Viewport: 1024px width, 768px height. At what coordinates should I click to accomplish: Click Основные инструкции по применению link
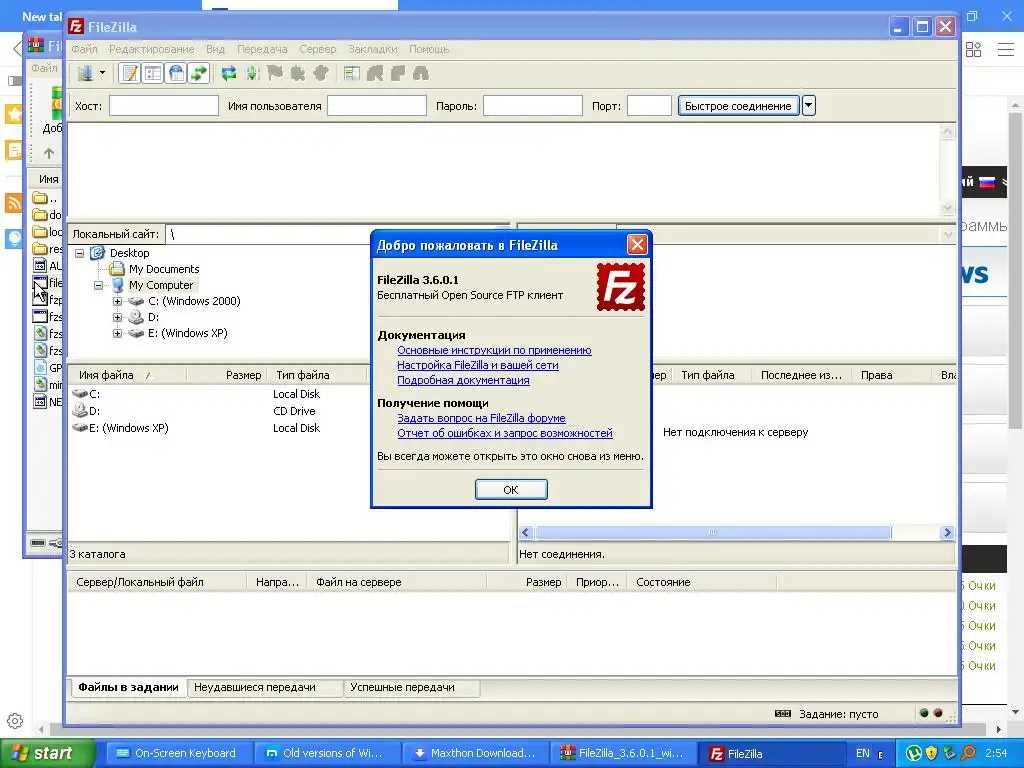494,350
